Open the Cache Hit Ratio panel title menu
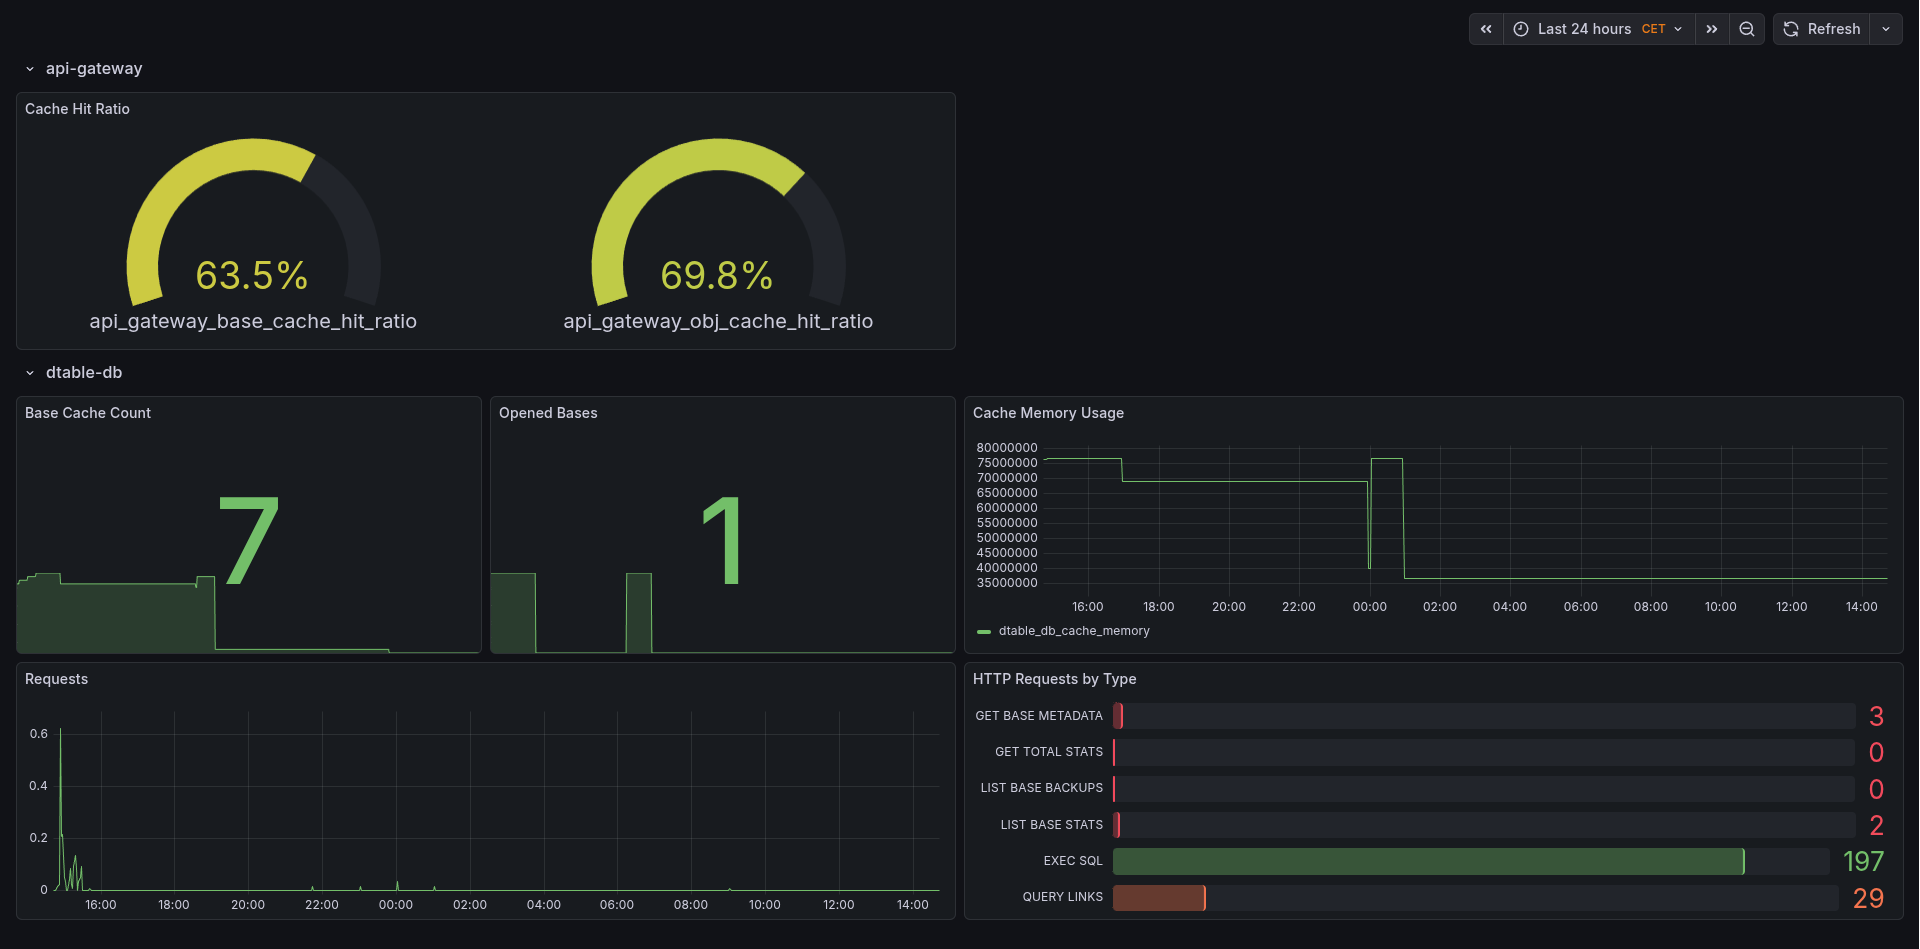 tap(77, 109)
